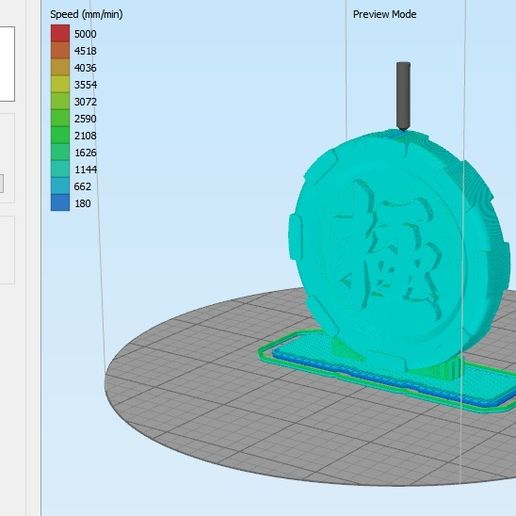516x516 pixels.
Task: Click the green 2108 speed color swatch
Action: (60, 135)
